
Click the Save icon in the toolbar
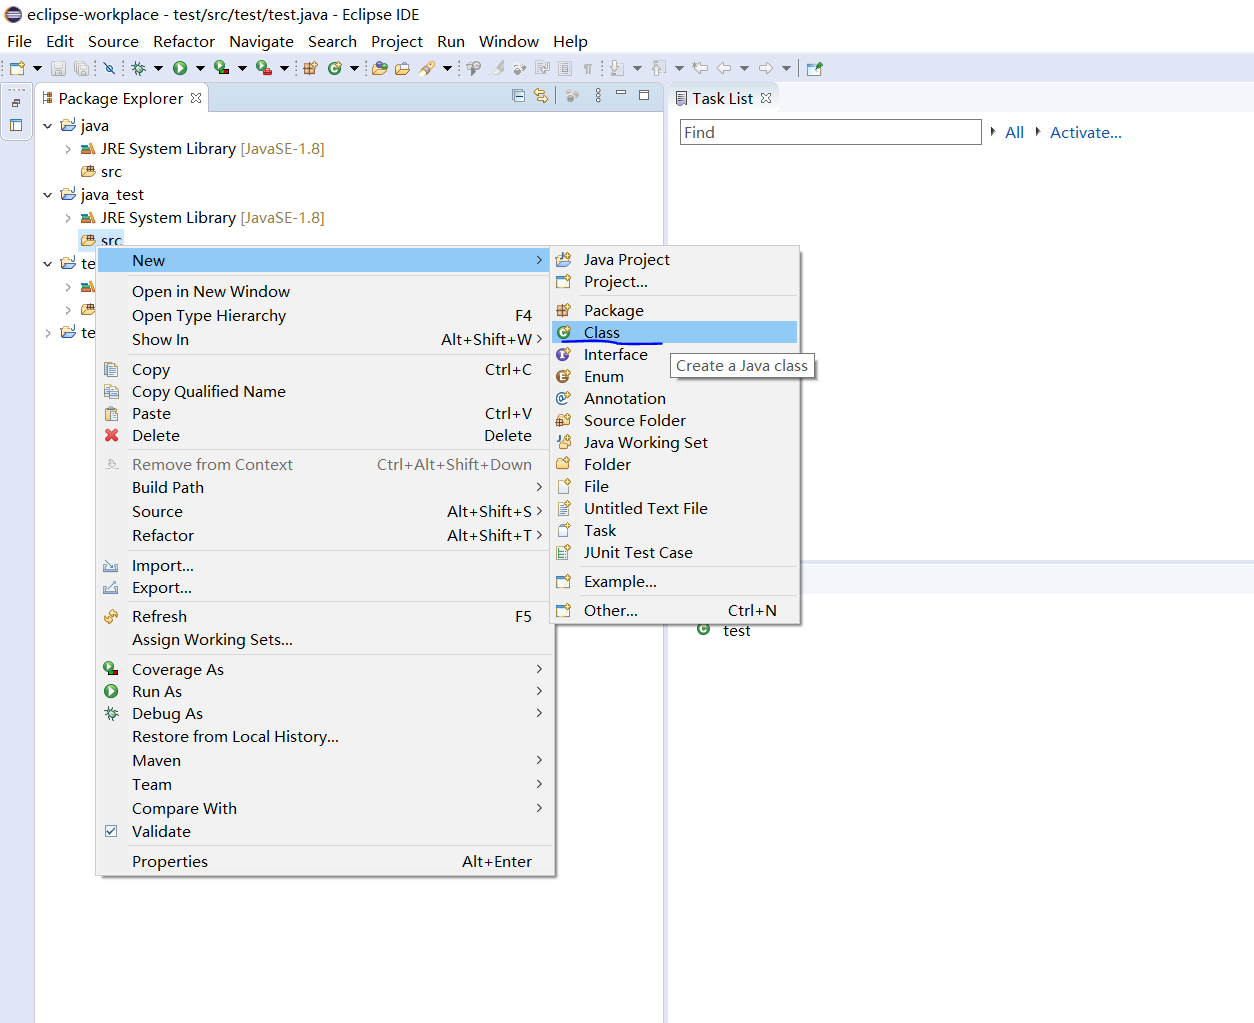(x=58, y=68)
